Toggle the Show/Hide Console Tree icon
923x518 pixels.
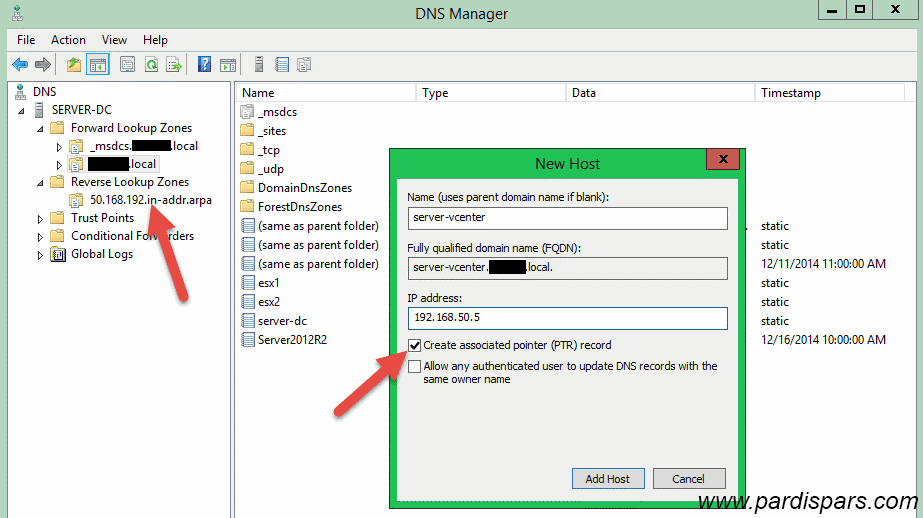[x=97, y=65]
